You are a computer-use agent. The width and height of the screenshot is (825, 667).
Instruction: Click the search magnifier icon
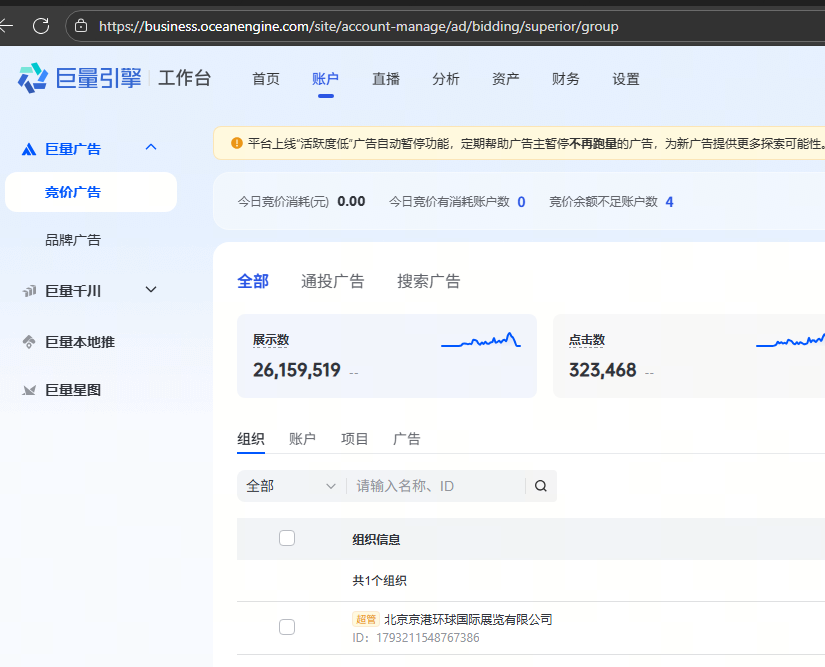click(x=541, y=486)
